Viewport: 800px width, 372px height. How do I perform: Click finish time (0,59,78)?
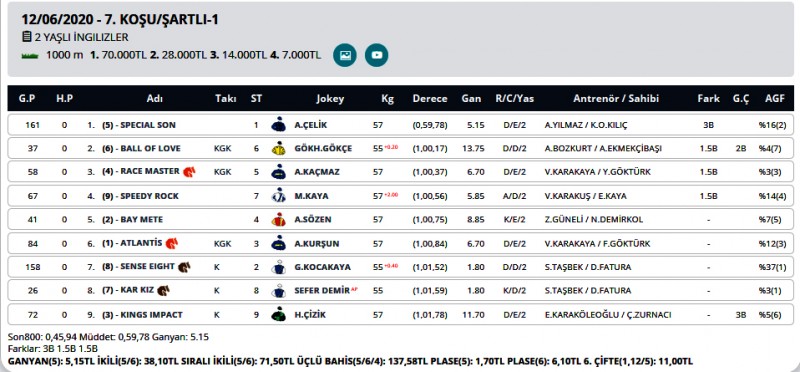tap(430, 125)
